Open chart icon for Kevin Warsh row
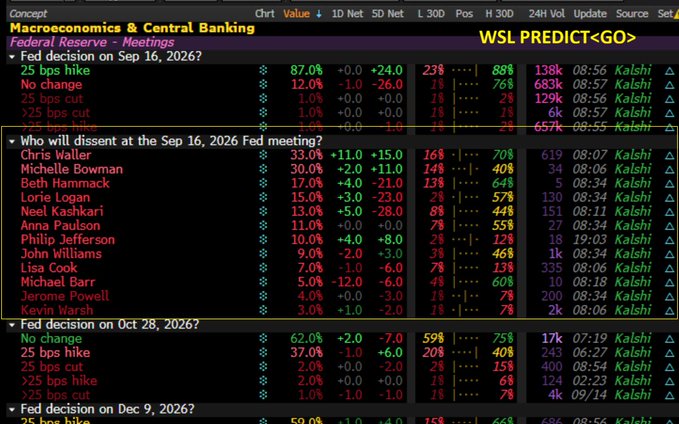The image size is (679, 424). pos(263,310)
